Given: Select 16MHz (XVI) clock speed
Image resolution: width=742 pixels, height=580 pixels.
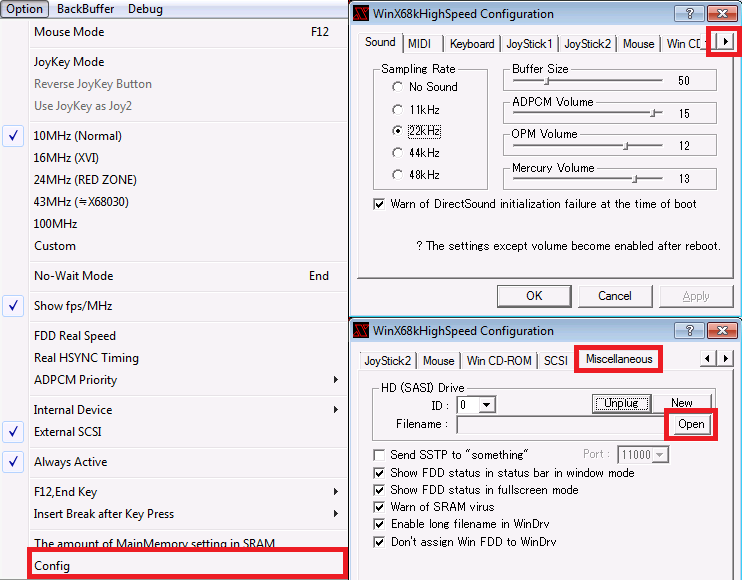Looking at the screenshot, I should 187,158.
